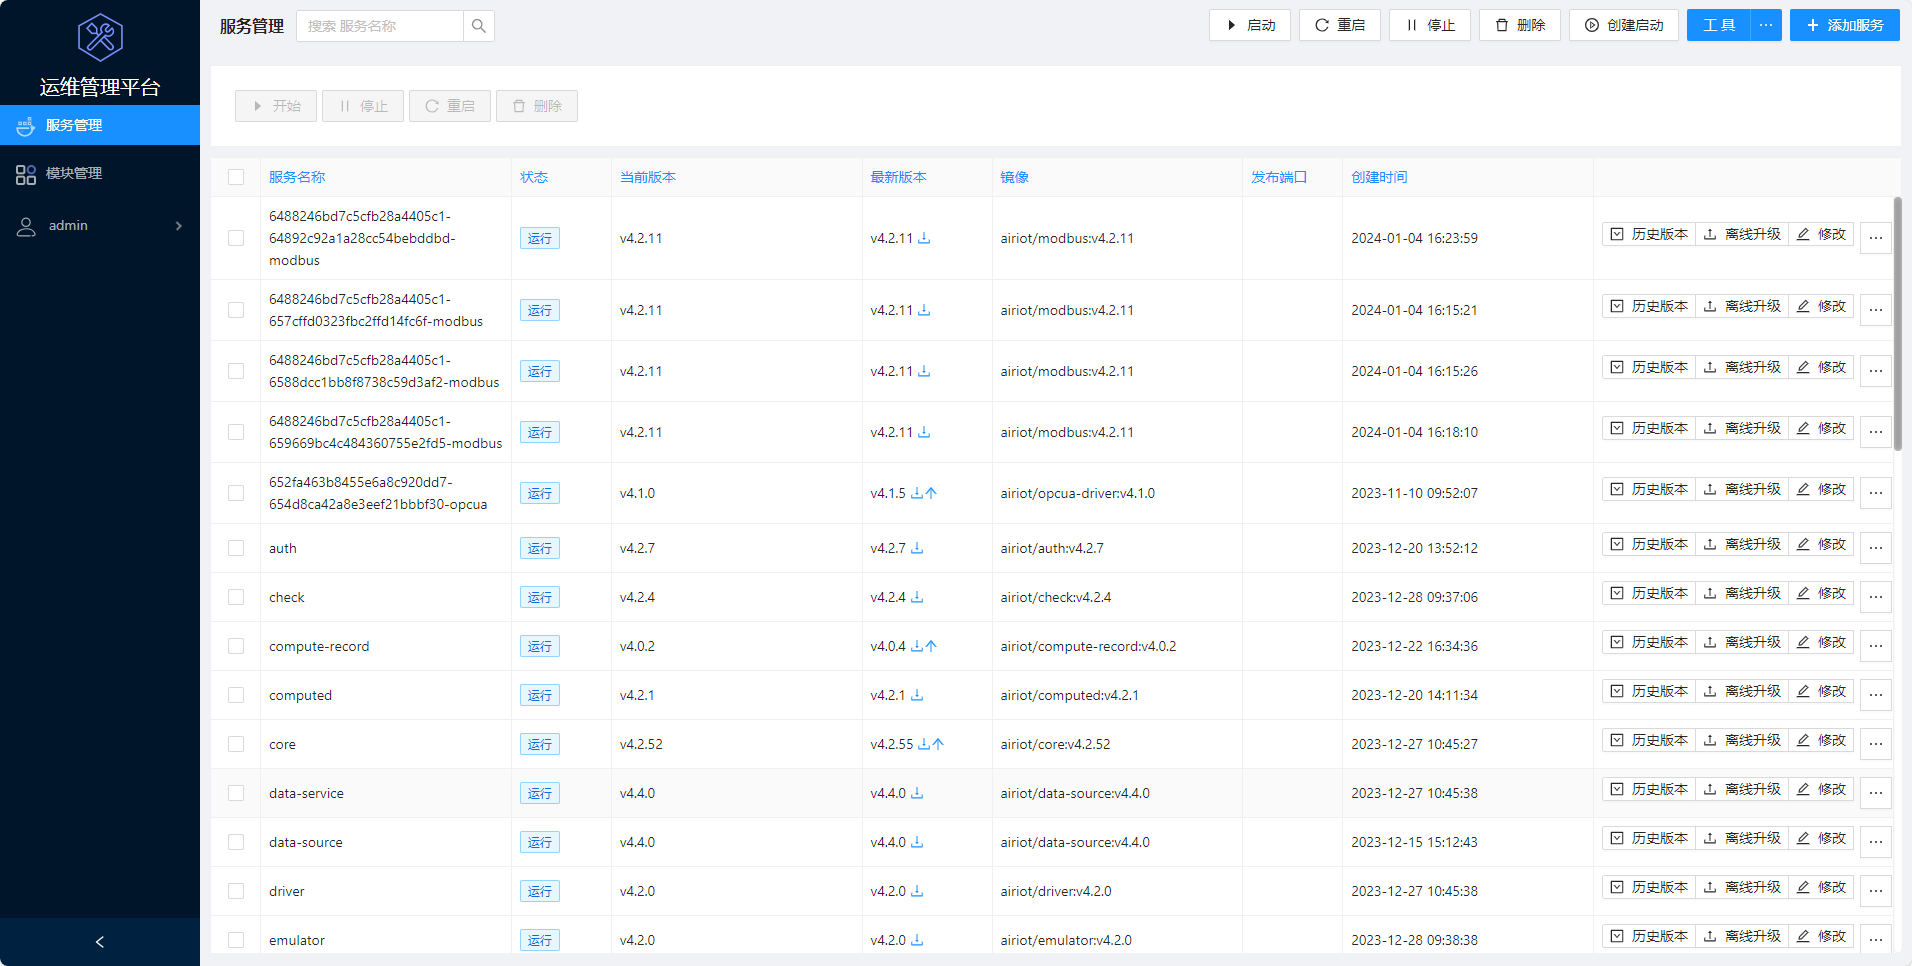Download latest version of data-service
This screenshot has width=1912, height=966.
coord(917,793)
